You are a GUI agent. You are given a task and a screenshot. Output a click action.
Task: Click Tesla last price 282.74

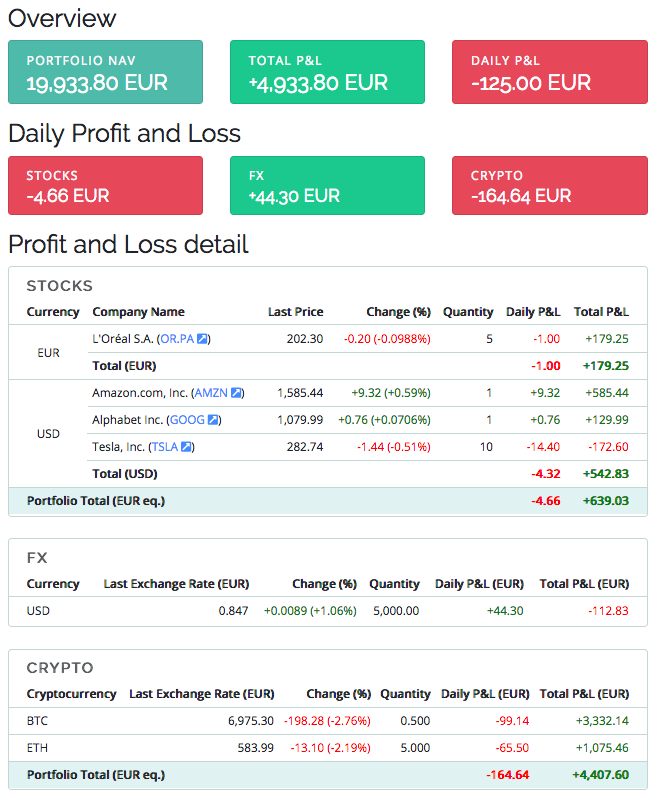click(305, 447)
